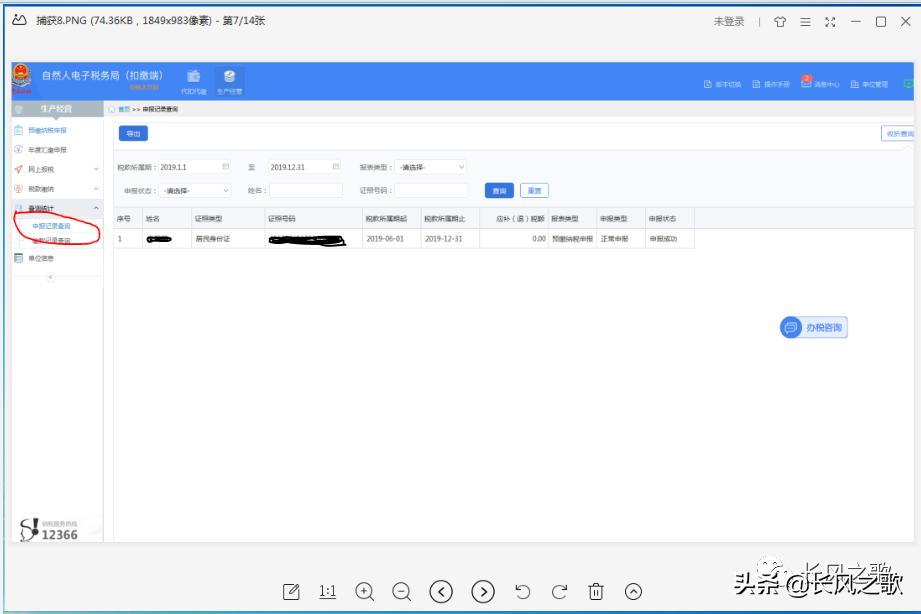Click the undo rotate icon in viewer toolbar
The width and height of the screenshot is (921, 614).
coord(522,591)
